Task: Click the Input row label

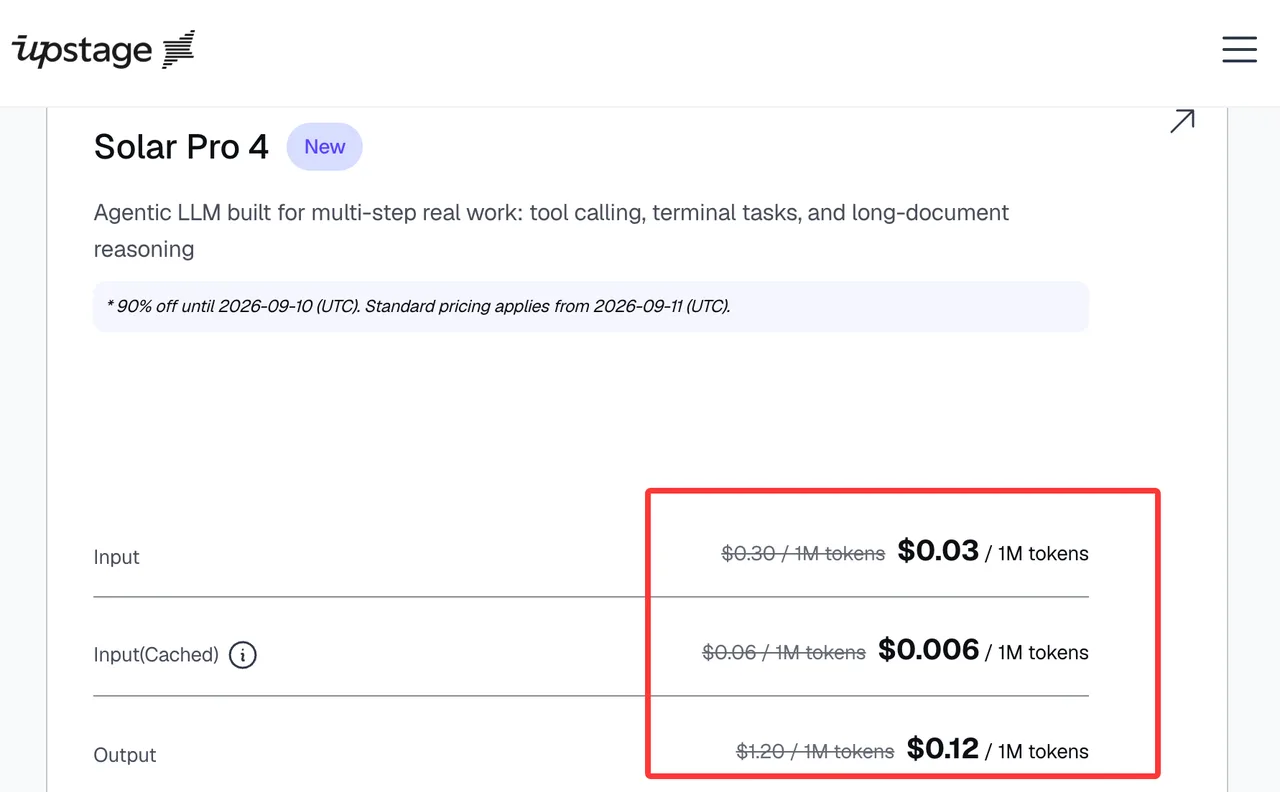Action: pyautogui.click(x=116, y=557)
